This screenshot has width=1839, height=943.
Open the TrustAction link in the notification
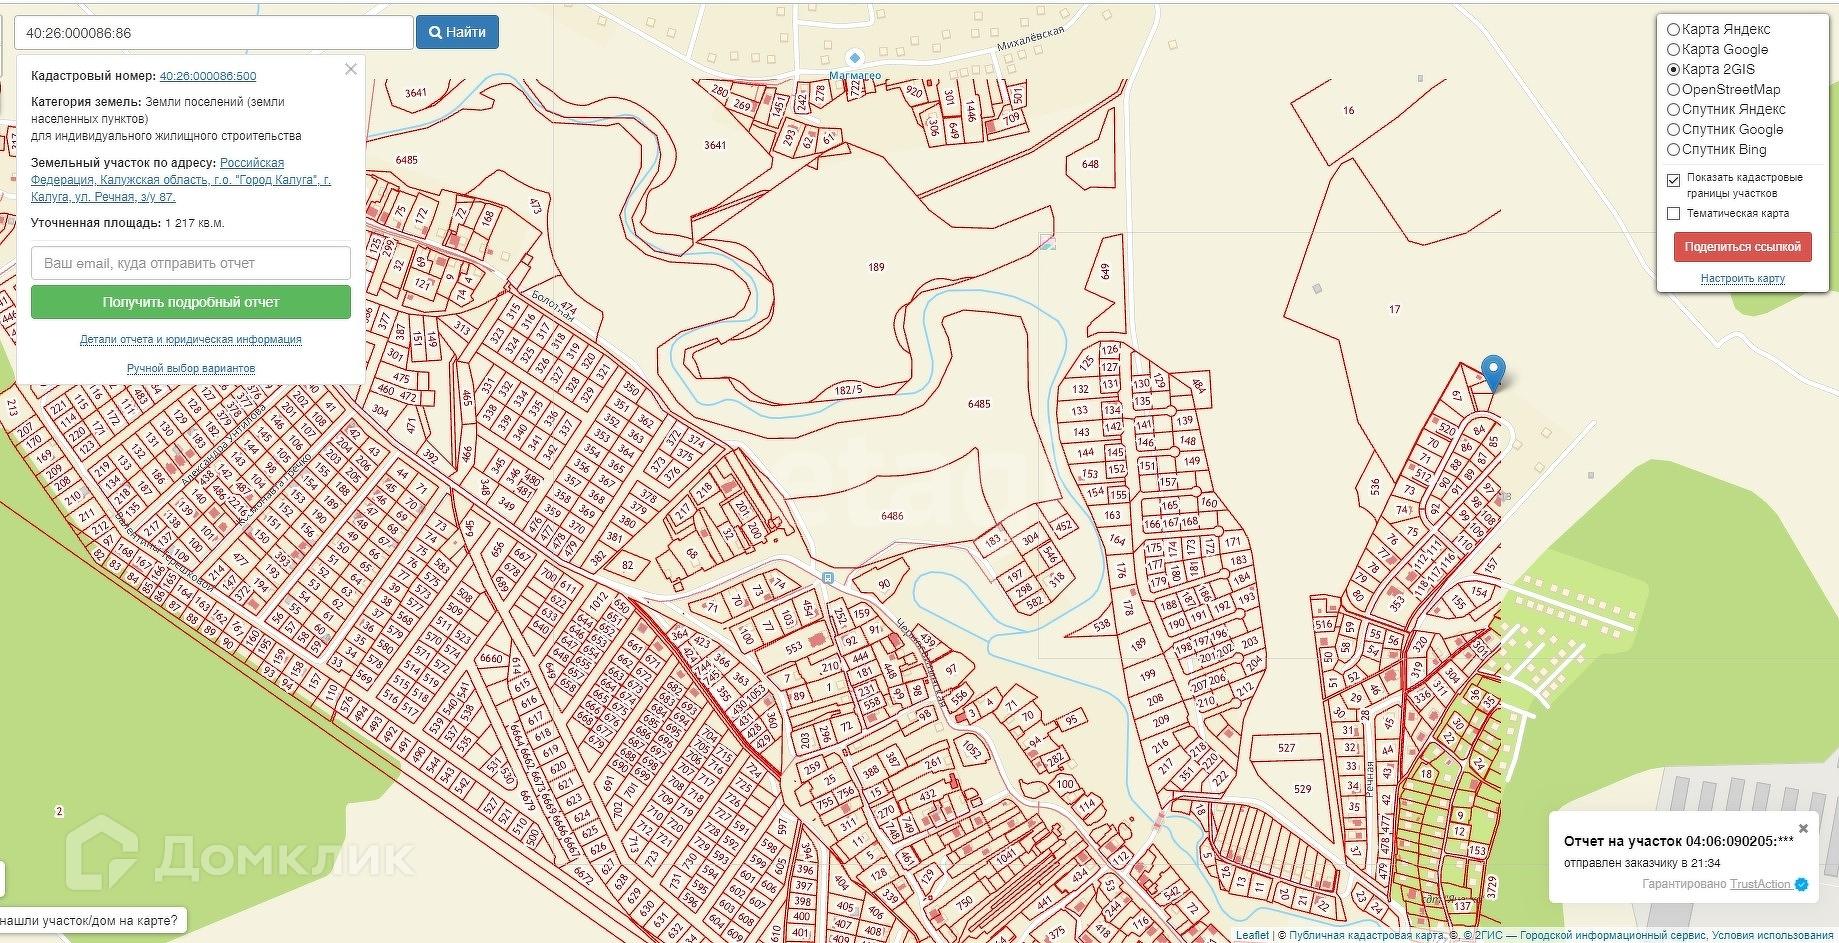tap(1760, 884)
